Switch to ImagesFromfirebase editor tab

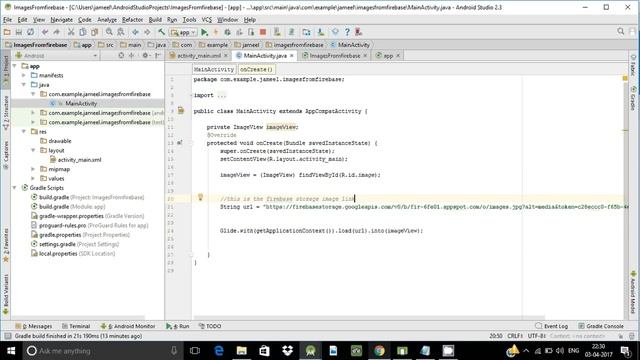click(334, 56)
